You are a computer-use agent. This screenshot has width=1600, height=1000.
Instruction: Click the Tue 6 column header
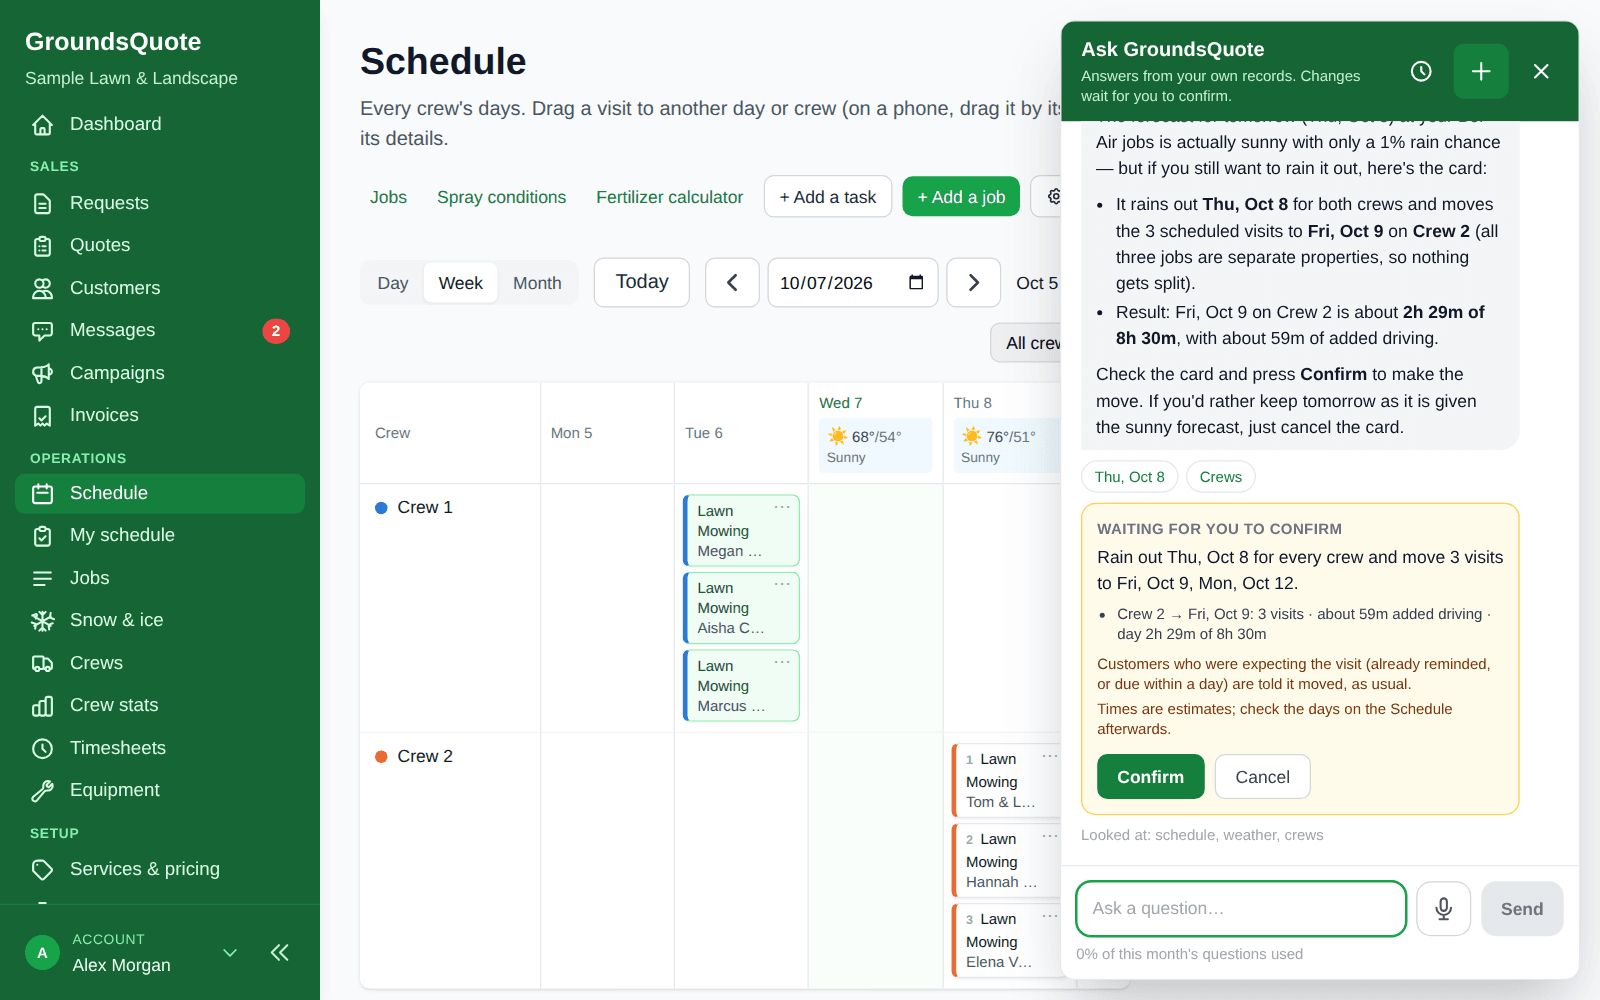(x=704, y=433)
